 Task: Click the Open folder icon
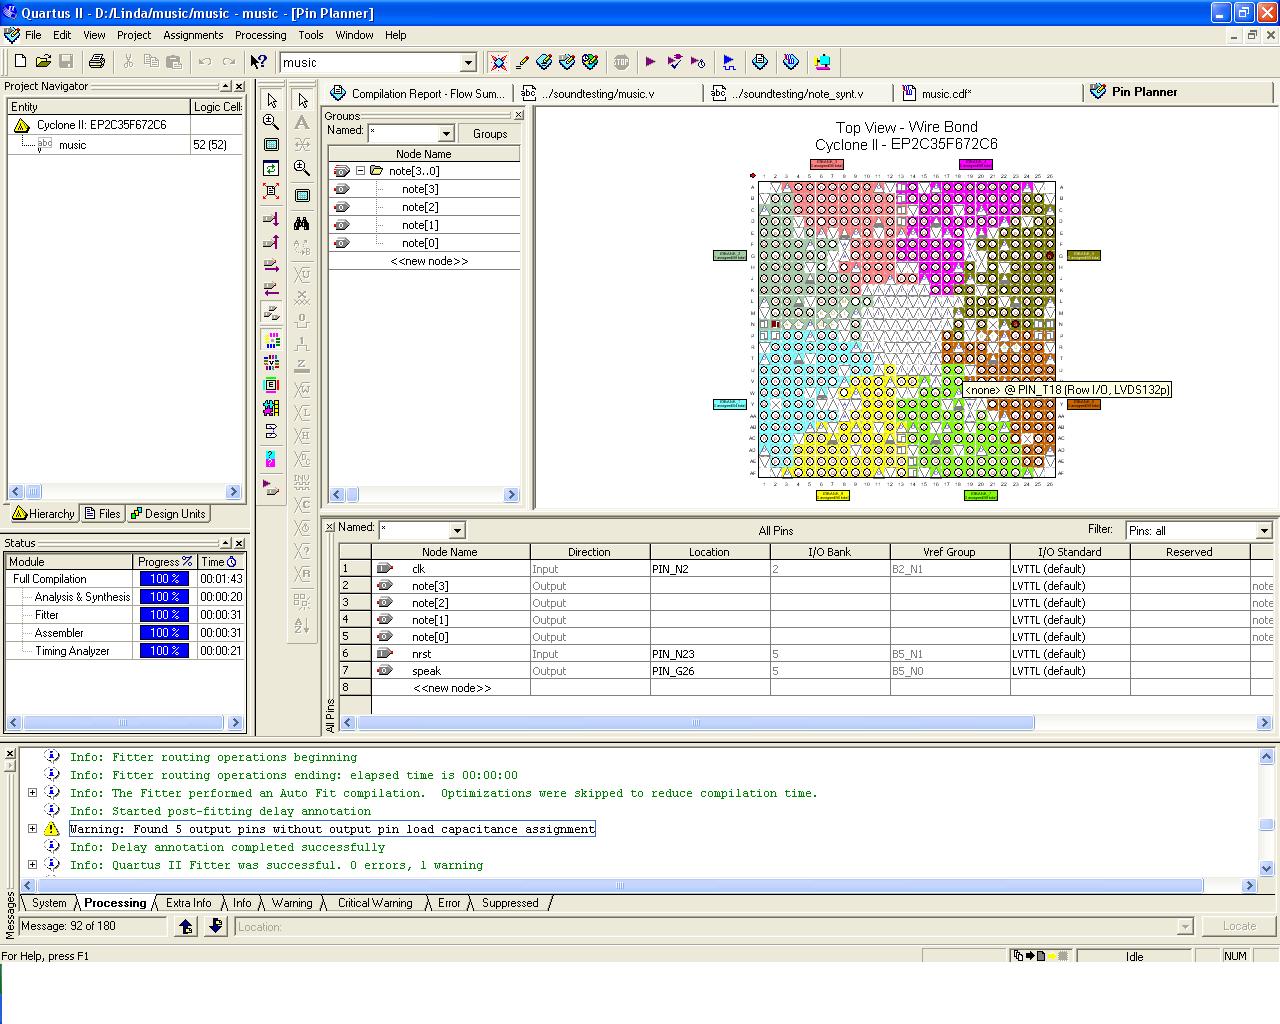[x=43, y=62]
